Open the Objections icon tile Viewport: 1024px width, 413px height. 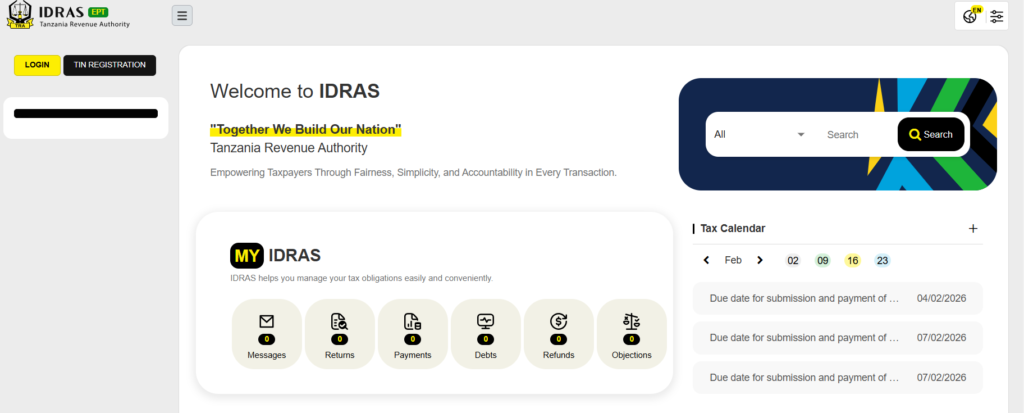tap(631, 334)
